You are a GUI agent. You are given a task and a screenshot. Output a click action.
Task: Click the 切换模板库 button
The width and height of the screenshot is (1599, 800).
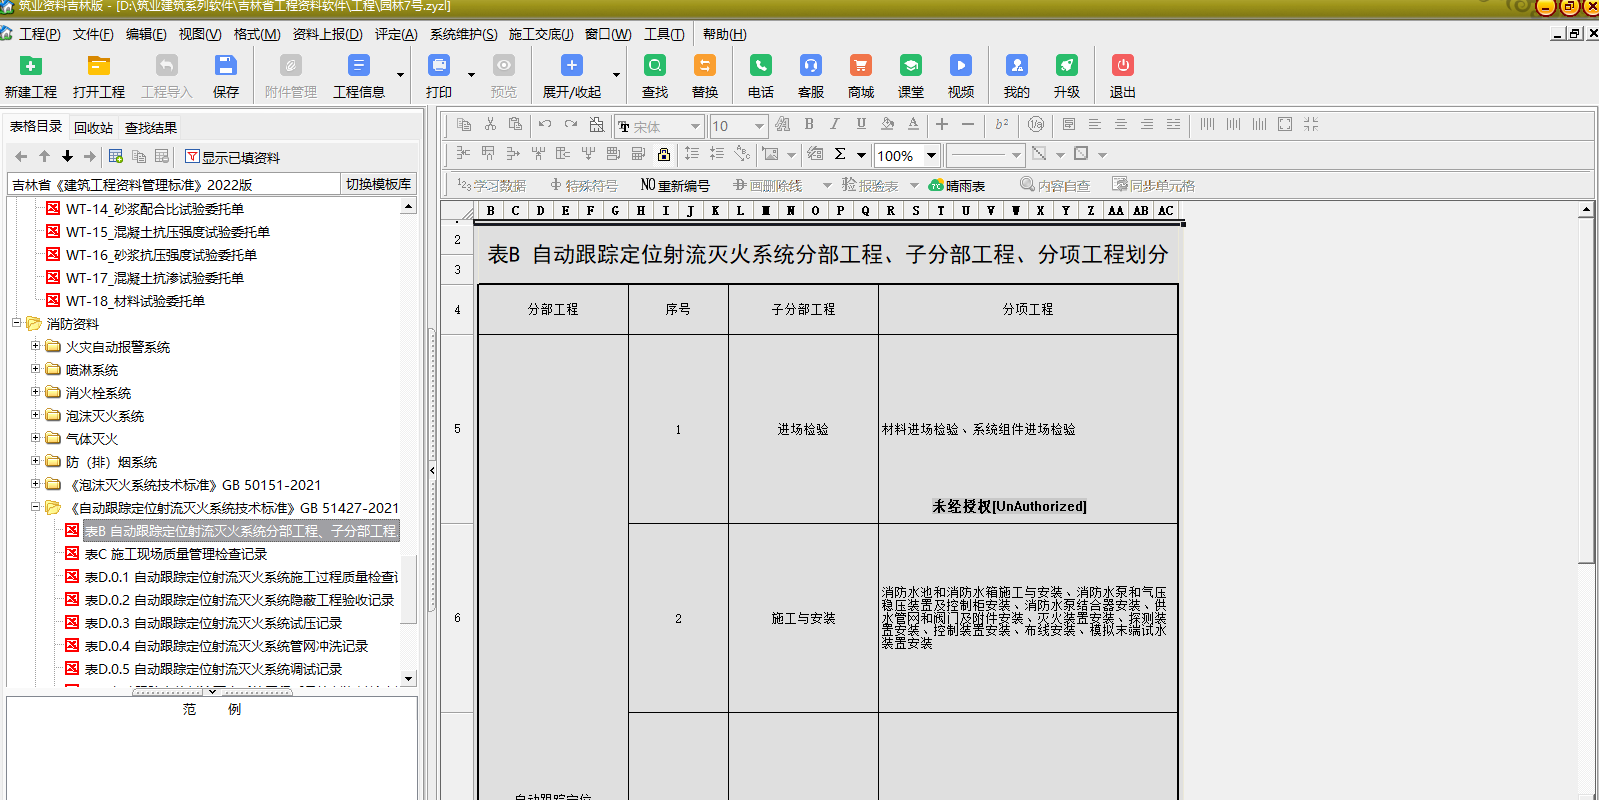378,184
